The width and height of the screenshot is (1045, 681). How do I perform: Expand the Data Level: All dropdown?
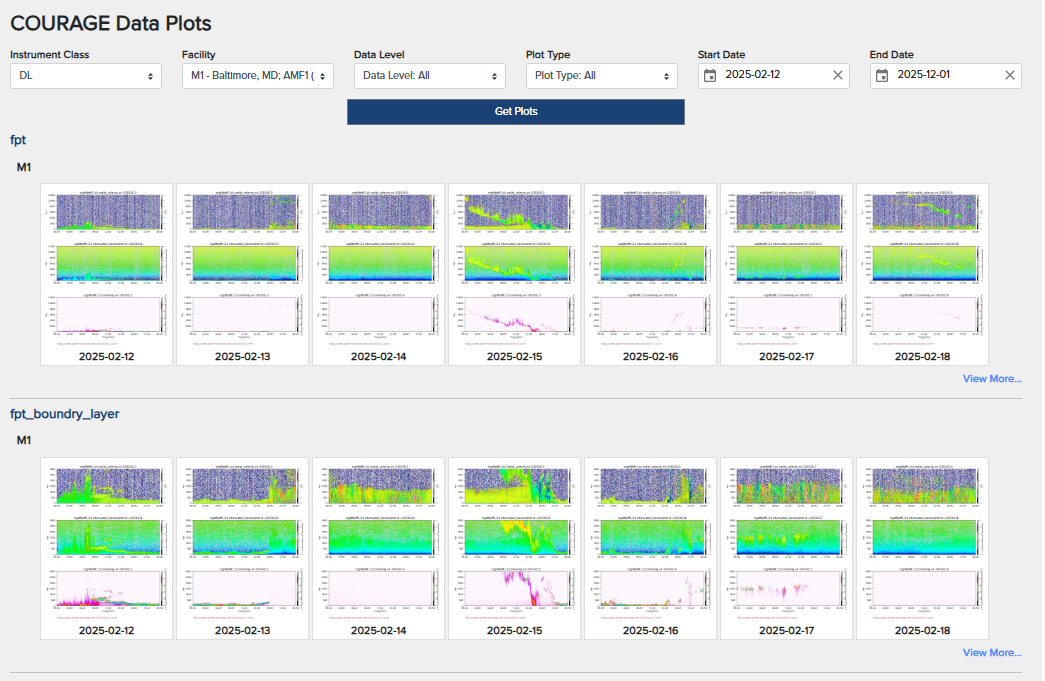pos(430,76)
